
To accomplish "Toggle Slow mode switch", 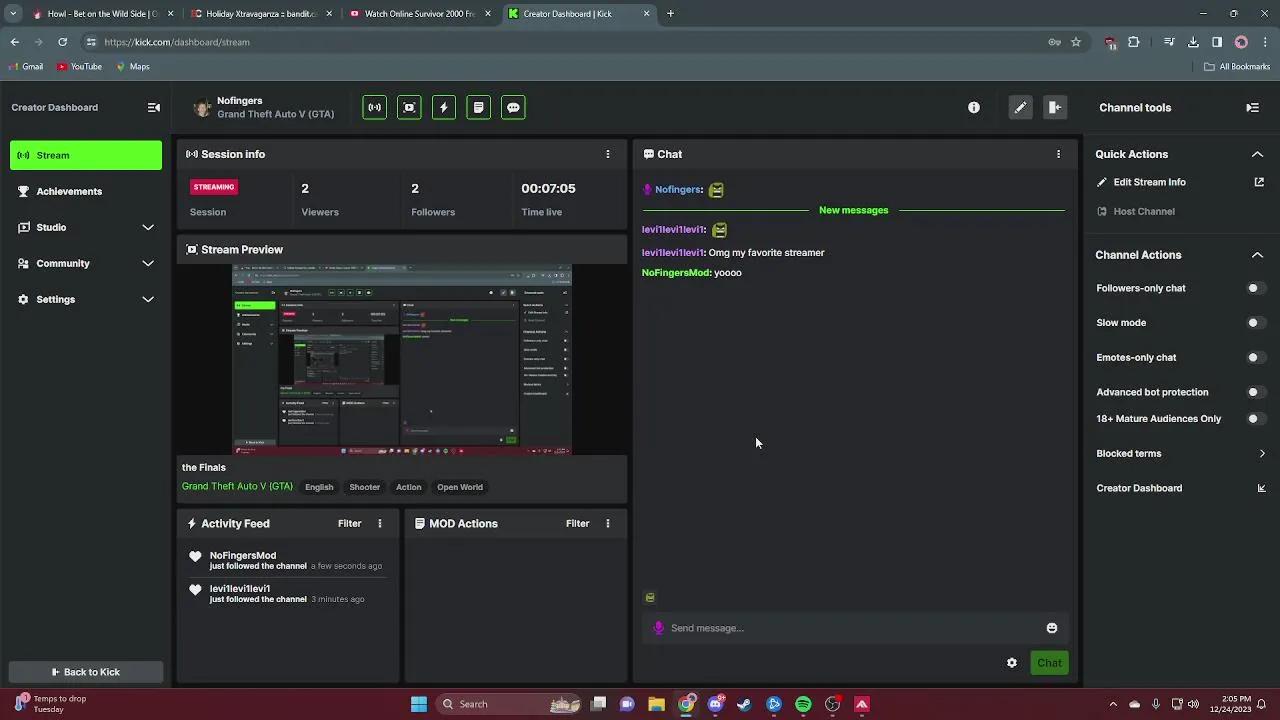I will (1256, 323).
